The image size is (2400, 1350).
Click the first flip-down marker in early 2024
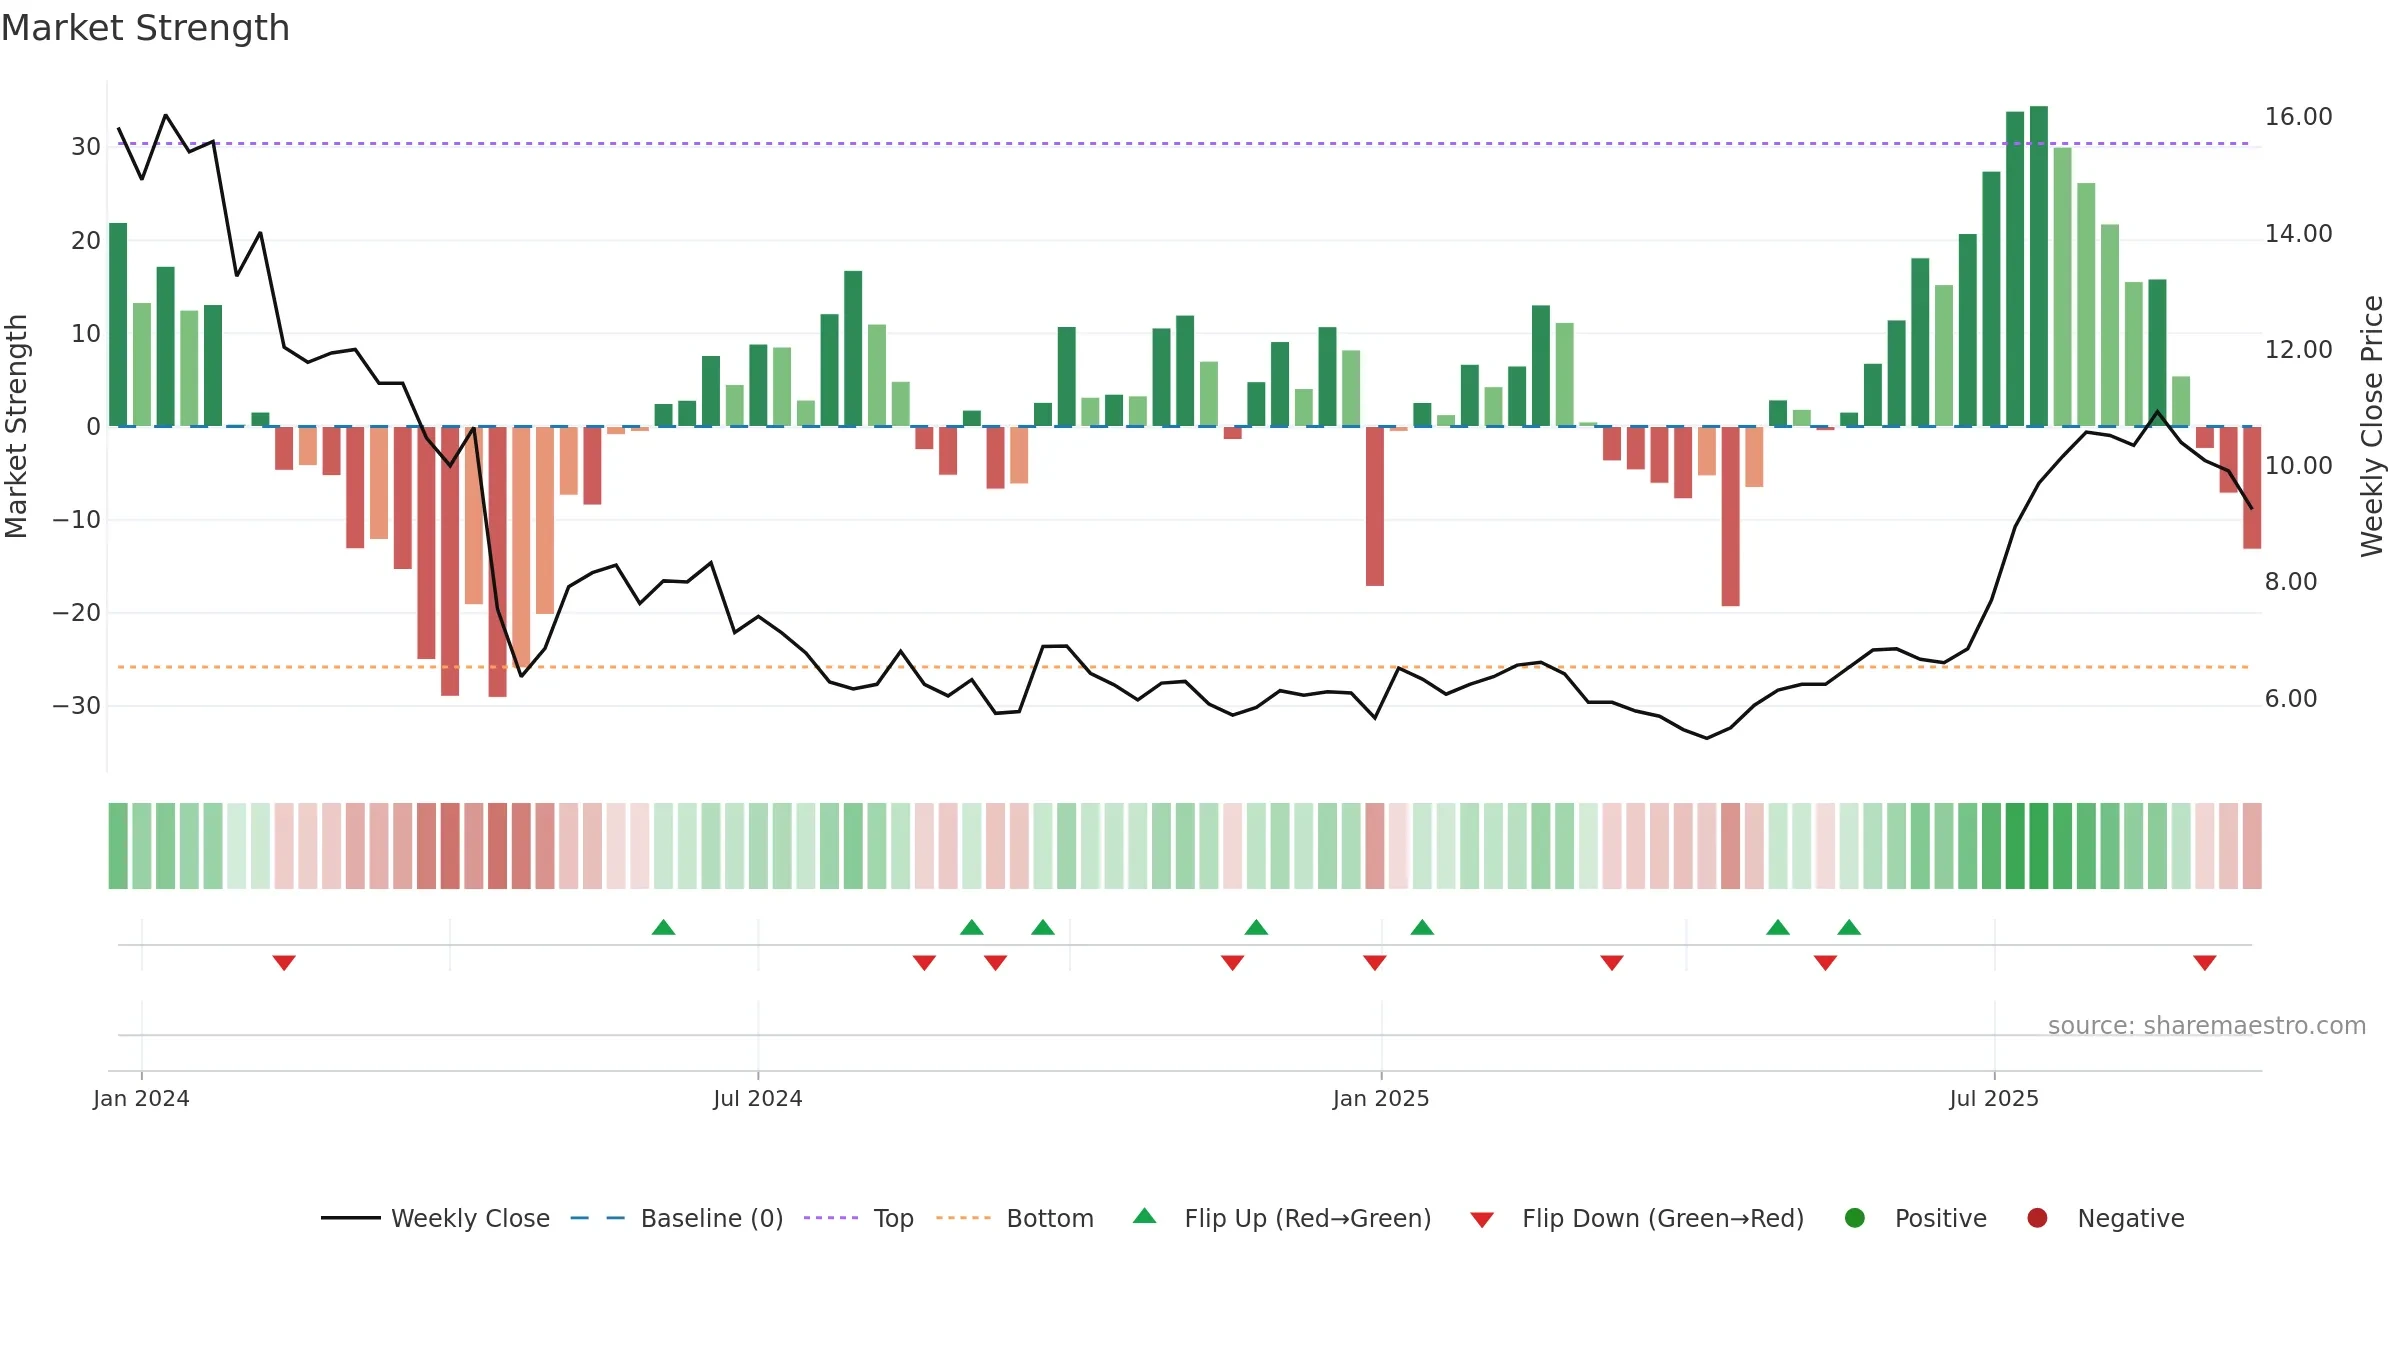[284, 963]
